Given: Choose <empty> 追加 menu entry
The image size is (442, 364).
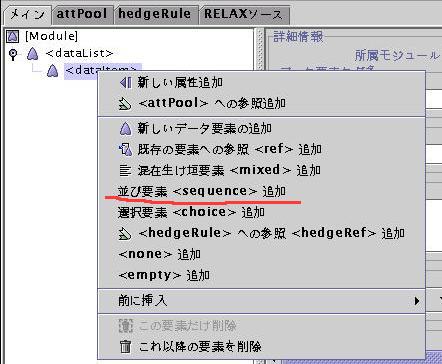Looking at the screenshot, I should coord(261,275).
